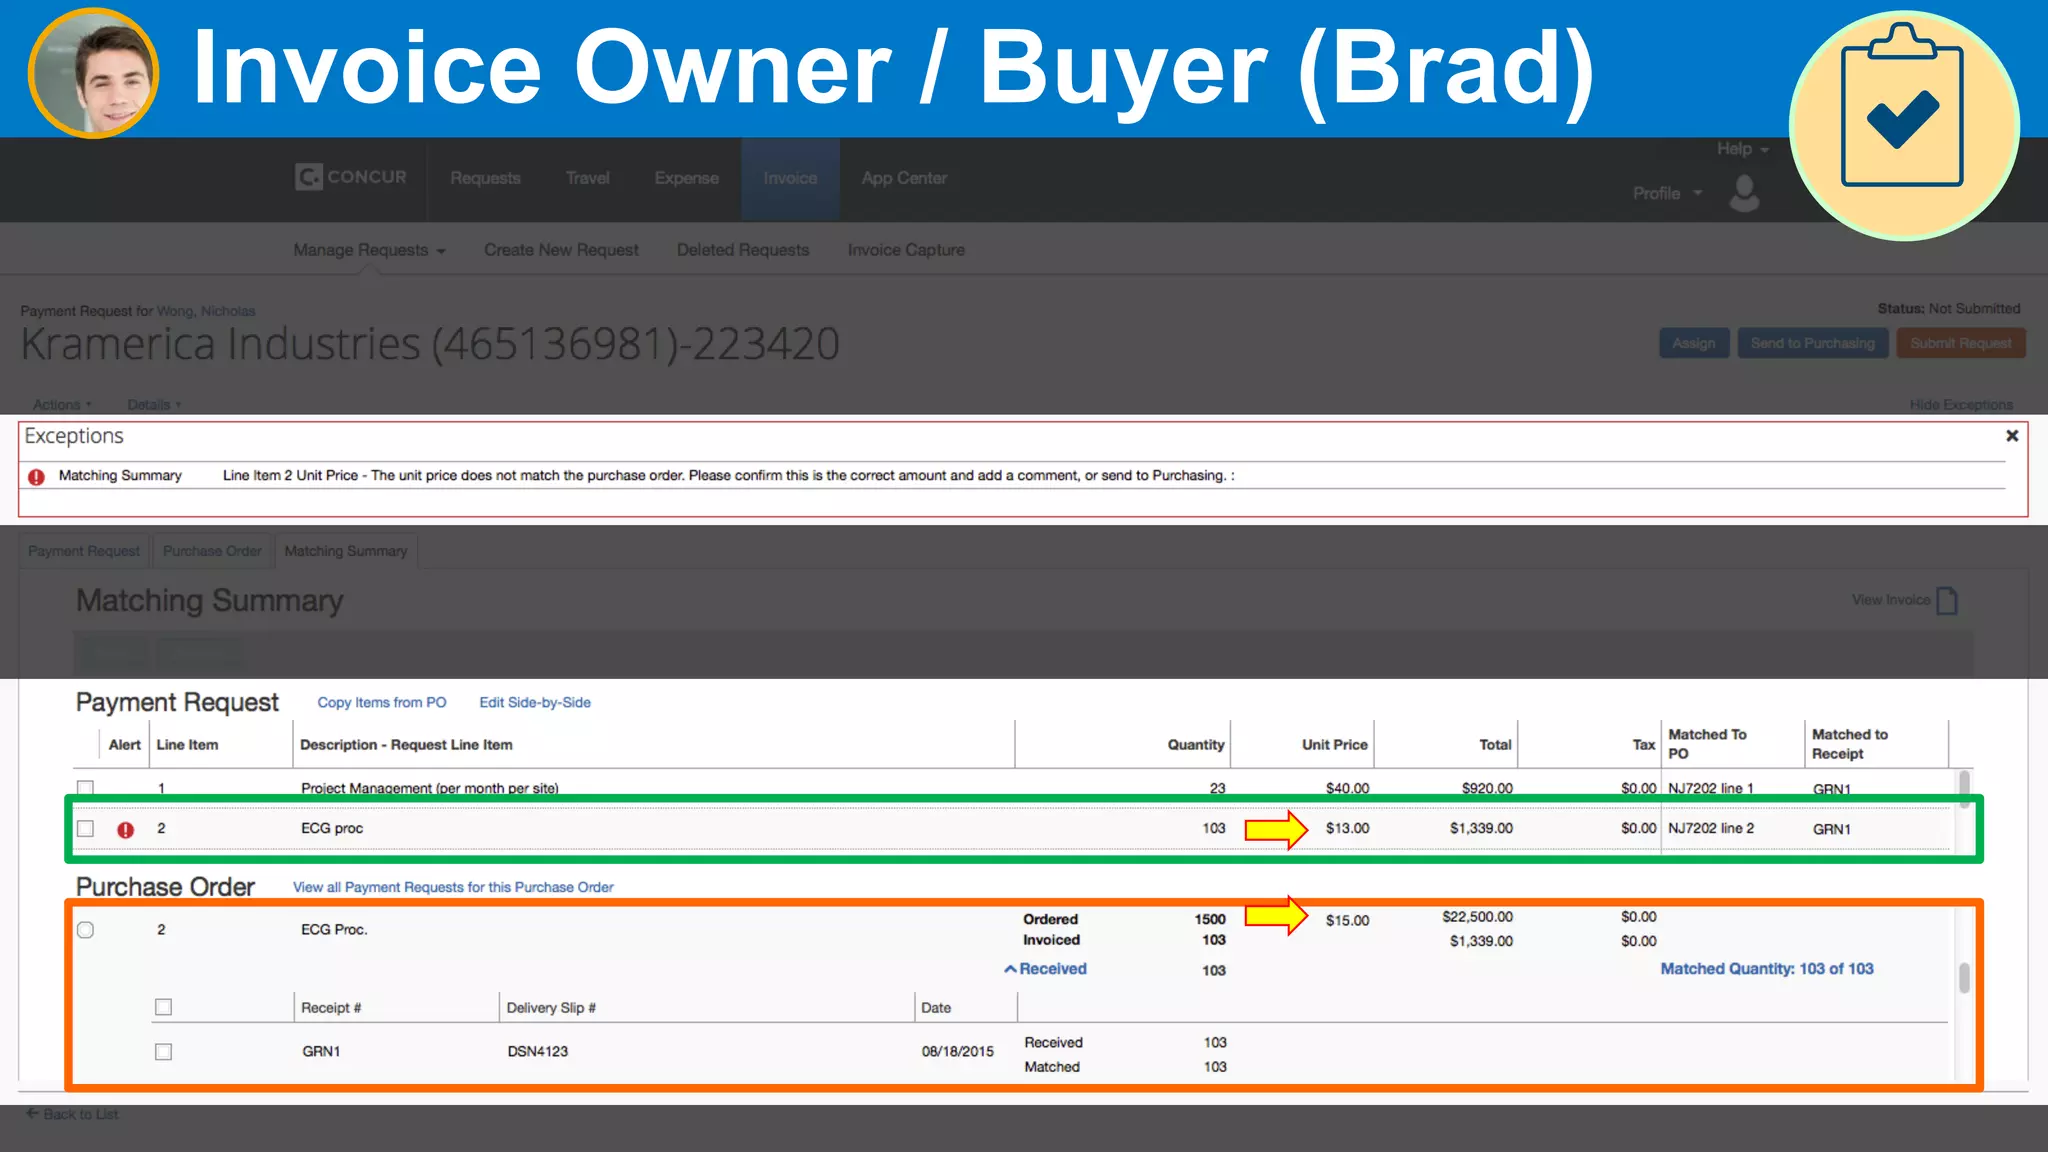The width and height of the screenshot is (2048, 1152).
Task: Click the 08/18/2015 receipt date
Action: (x=957, y=1052)
